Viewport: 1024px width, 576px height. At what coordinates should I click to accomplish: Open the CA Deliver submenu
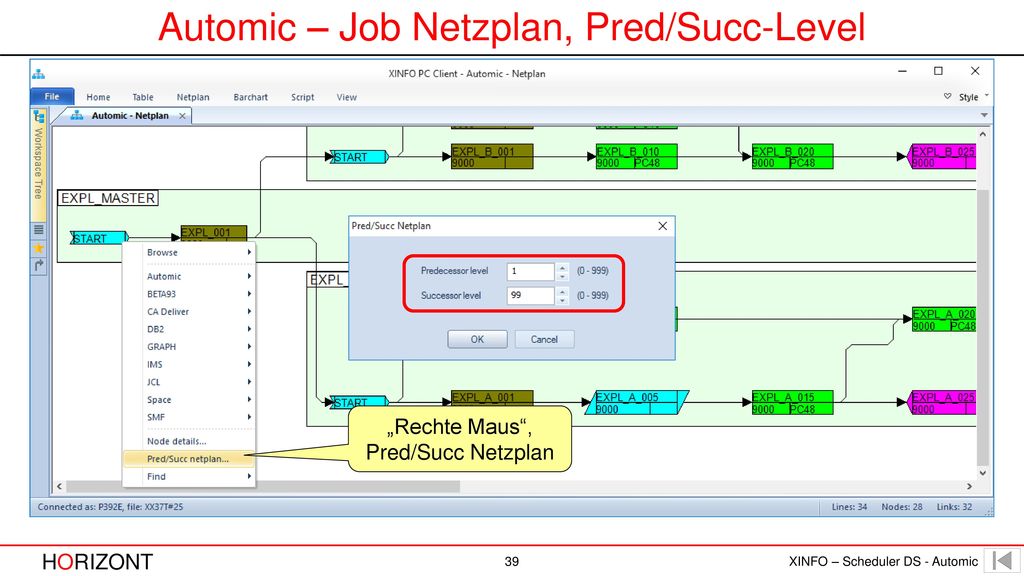[189, 312]
